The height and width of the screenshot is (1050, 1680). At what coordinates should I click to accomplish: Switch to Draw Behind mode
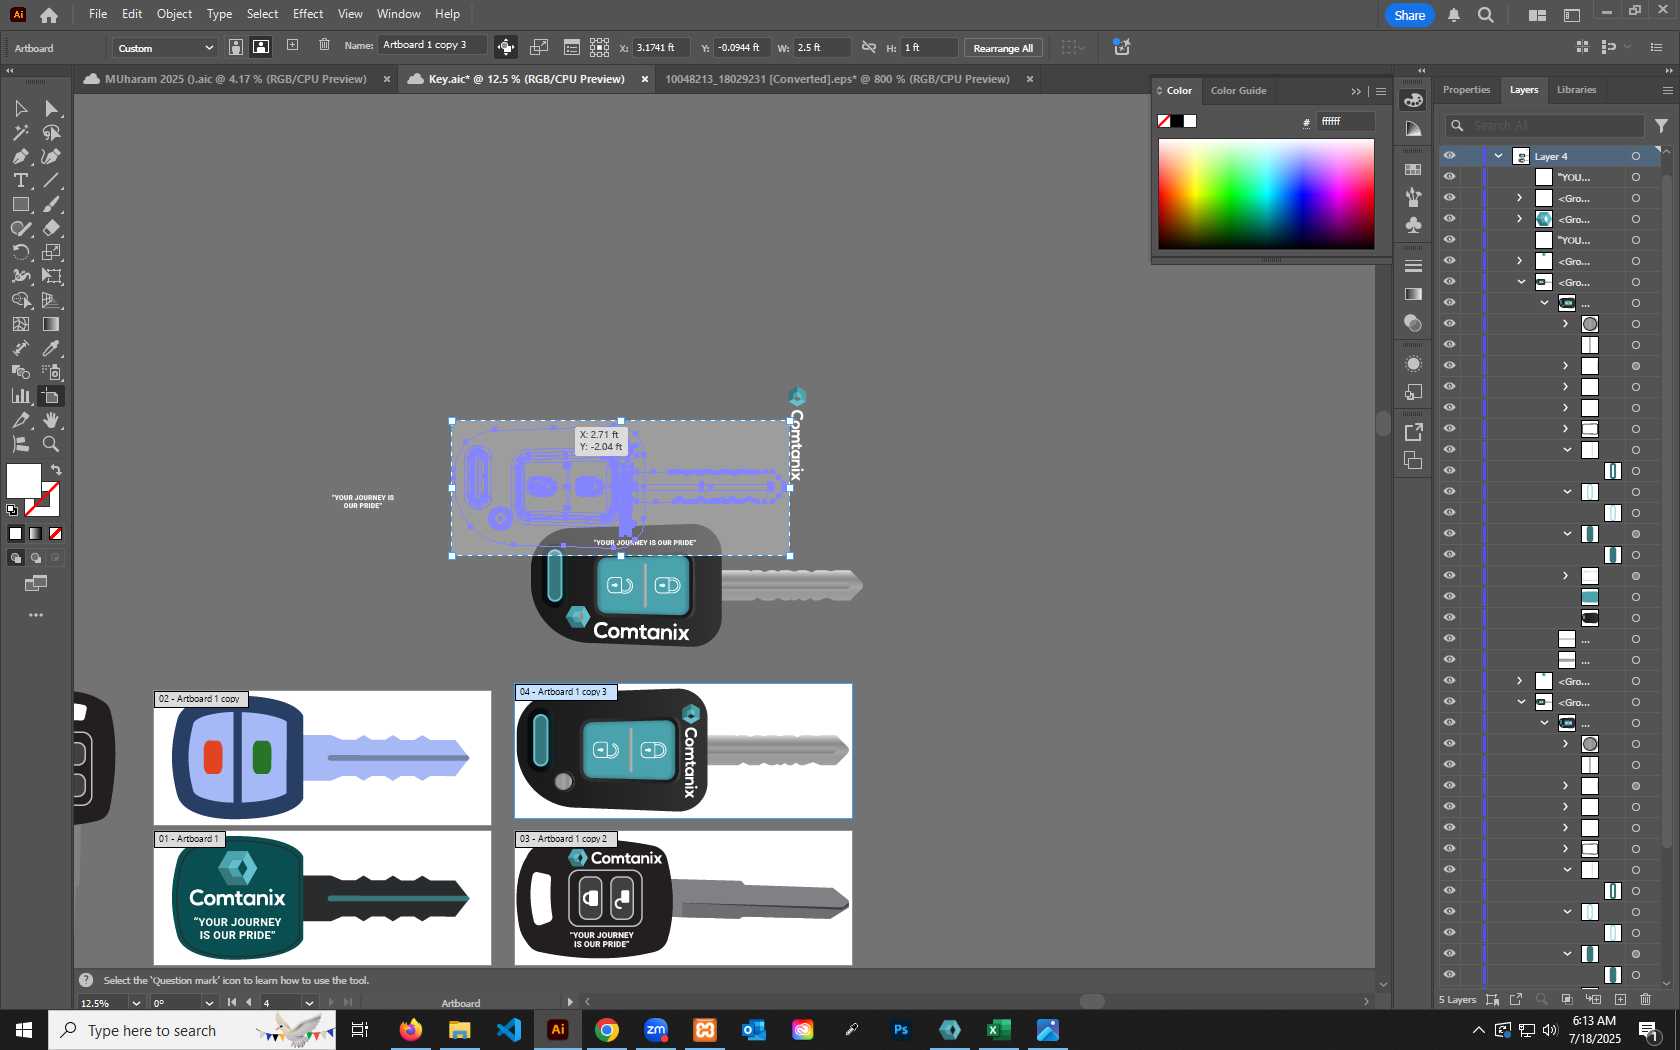pos(36,558)
